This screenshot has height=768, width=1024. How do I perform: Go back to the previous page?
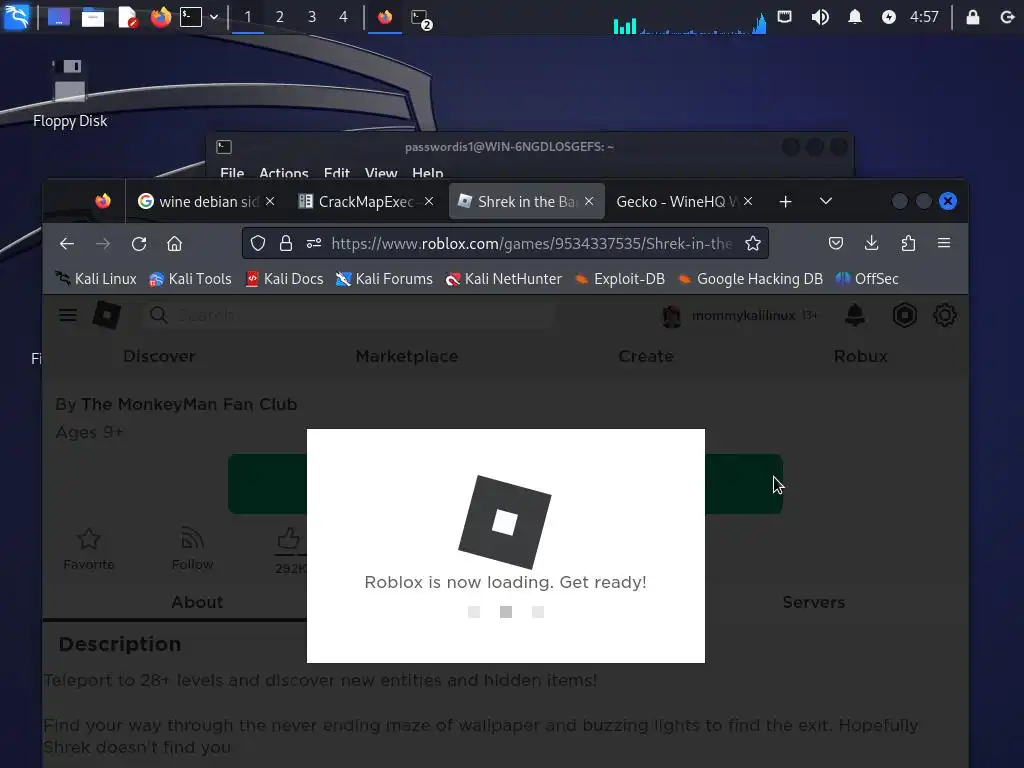[x=67, y=244]
